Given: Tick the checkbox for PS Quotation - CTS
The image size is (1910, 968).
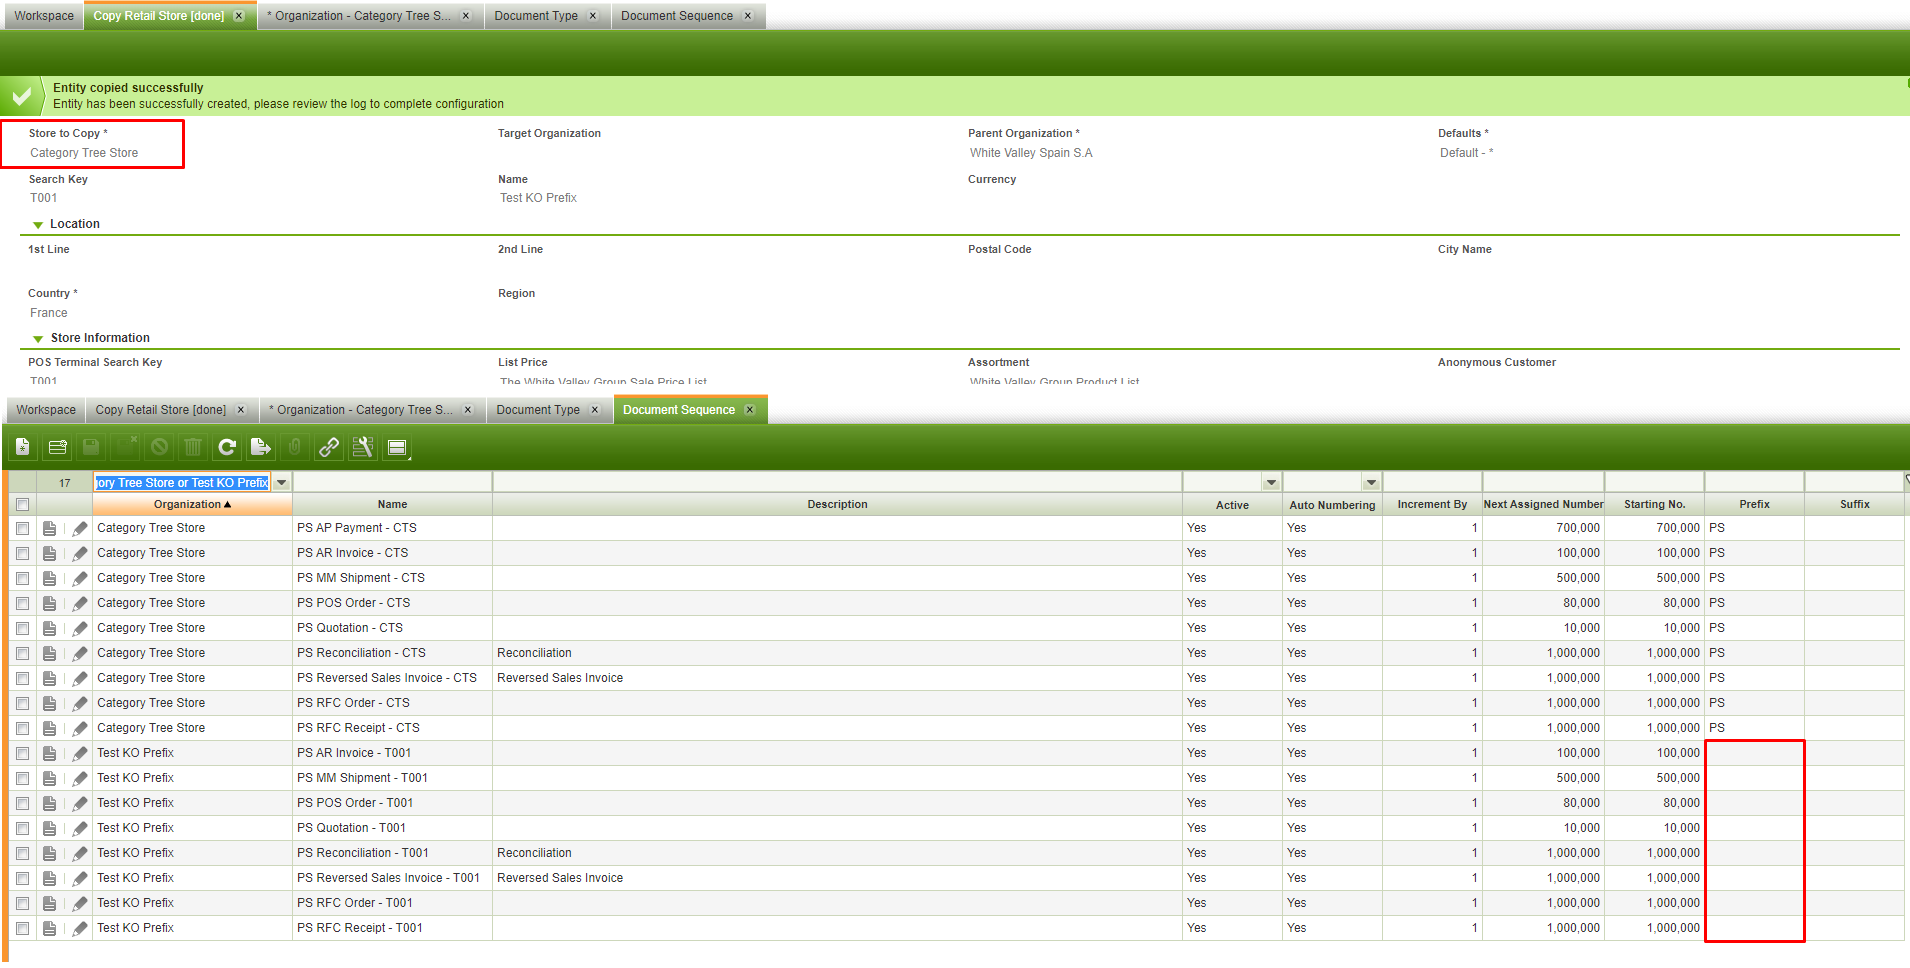Looking at the screenshot, I should point(22,628).
